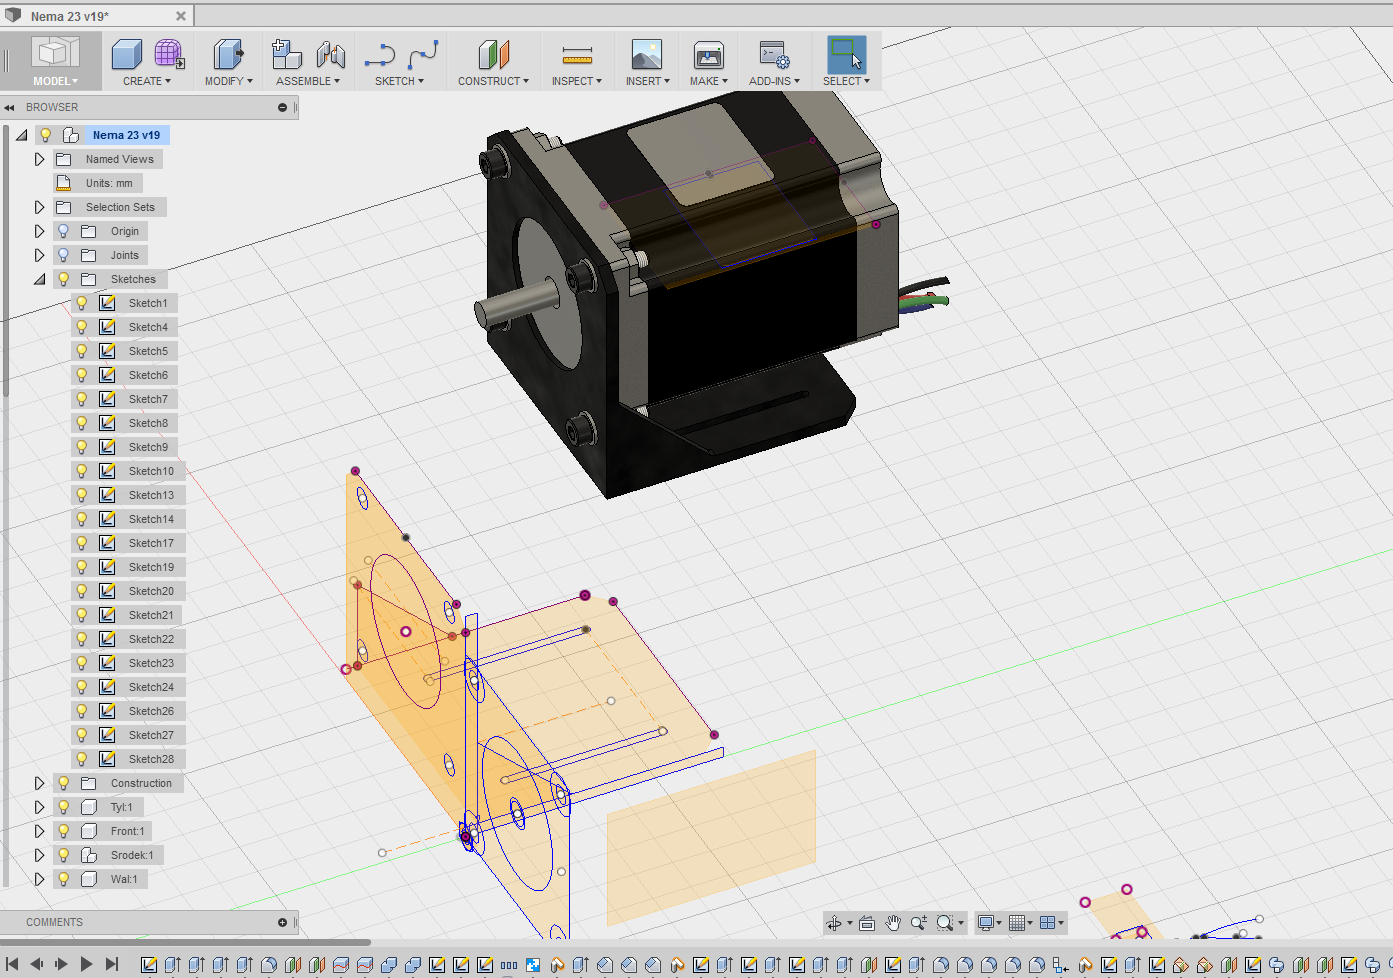Toggle the Nema 23 v19 root bulb
The width and height of the screenshot is (1393, 978).
coord(45,135)
